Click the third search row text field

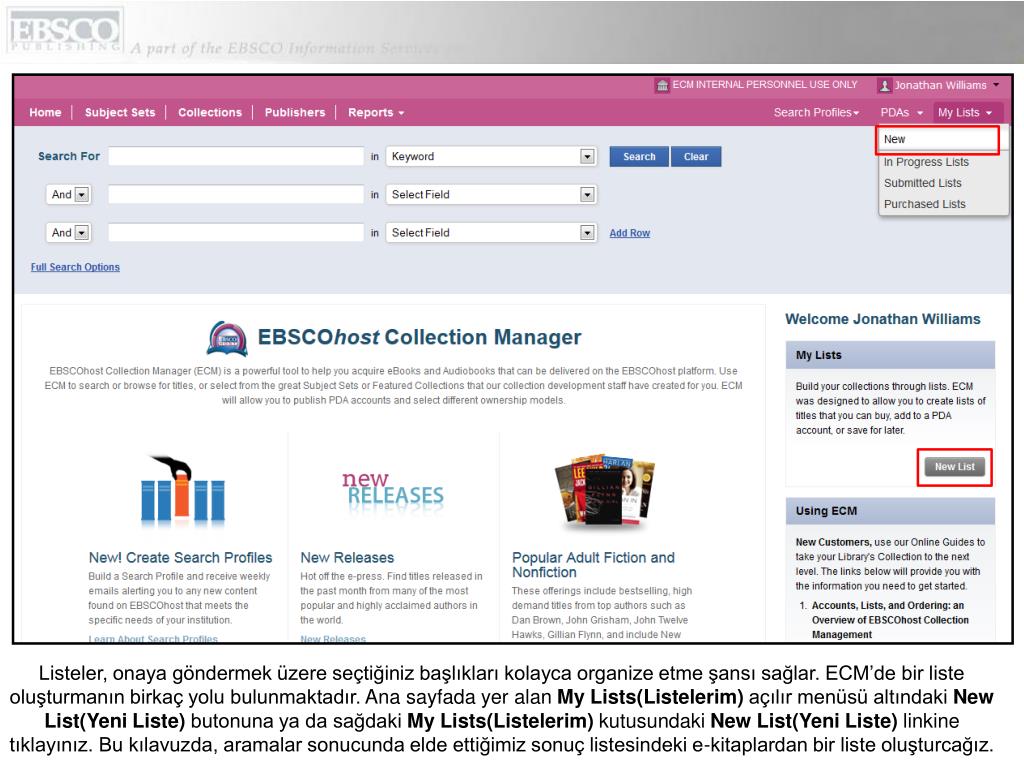(236, 232)
